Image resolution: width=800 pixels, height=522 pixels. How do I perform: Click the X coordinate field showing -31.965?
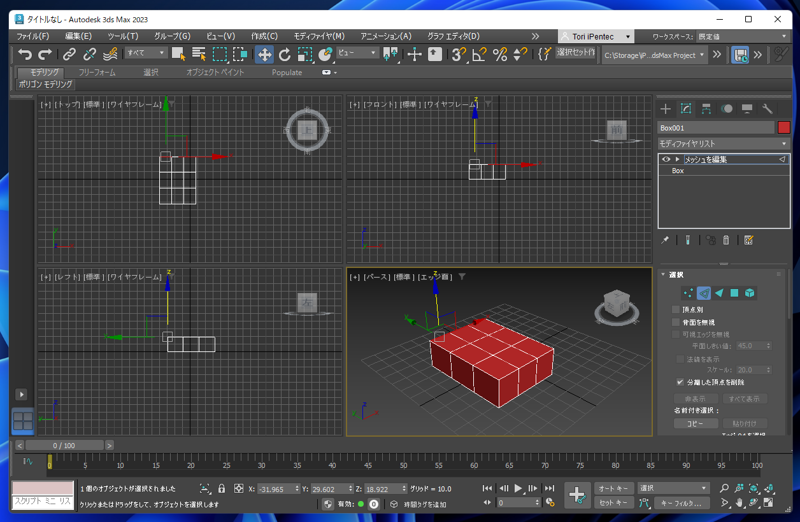tap(277, 489)
